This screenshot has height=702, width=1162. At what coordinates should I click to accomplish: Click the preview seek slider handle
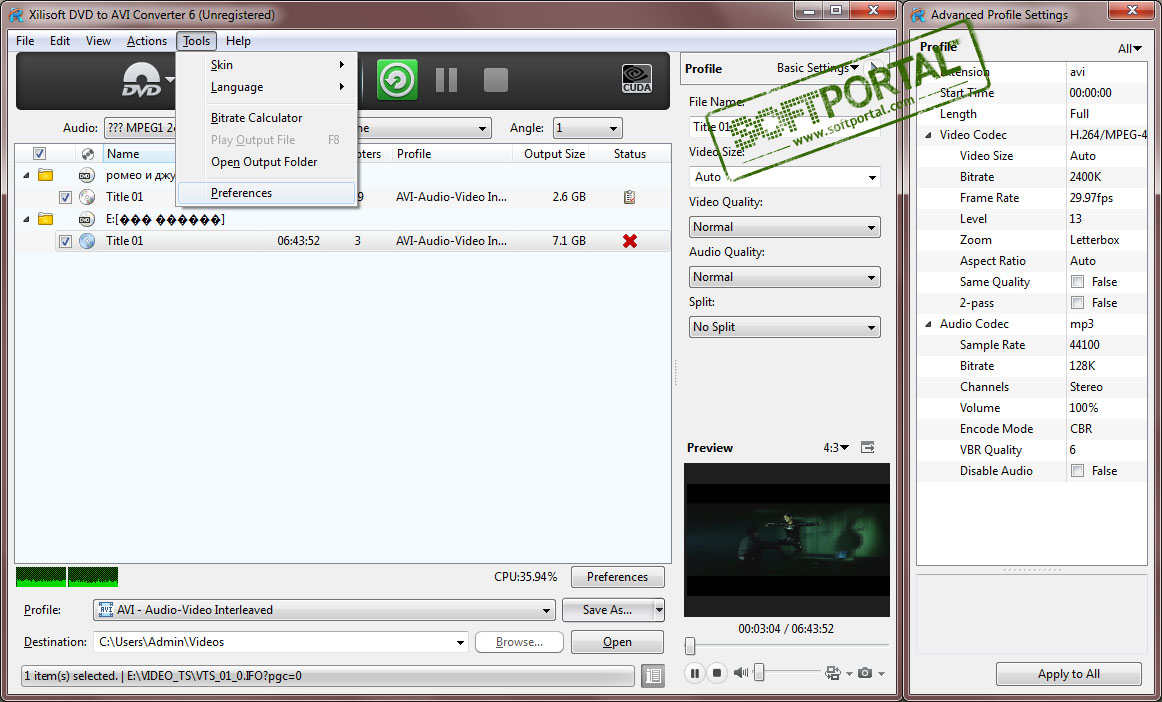[690, 646]
